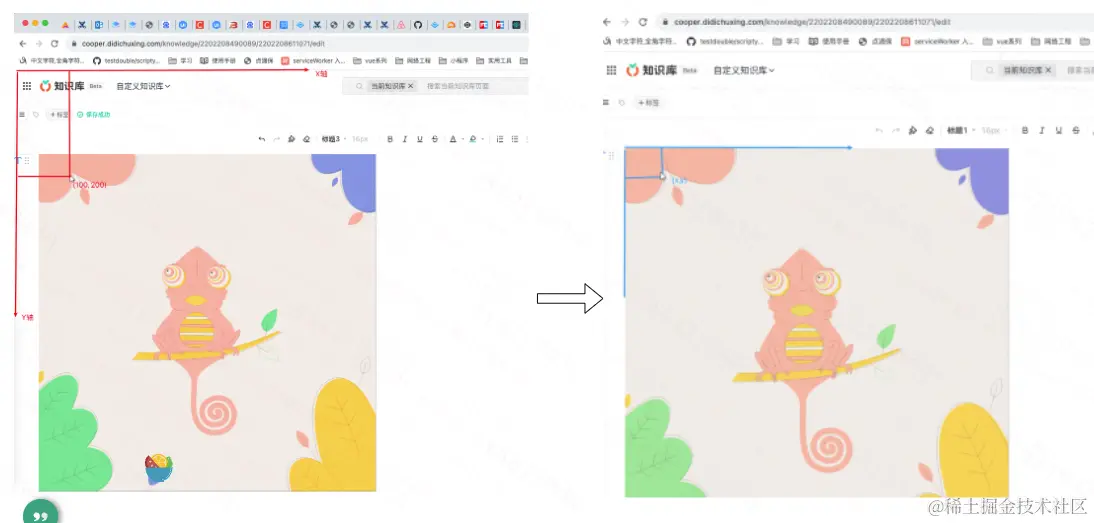Open the serviceWorker bookmark in the right browser

click(x=937, y=41)
